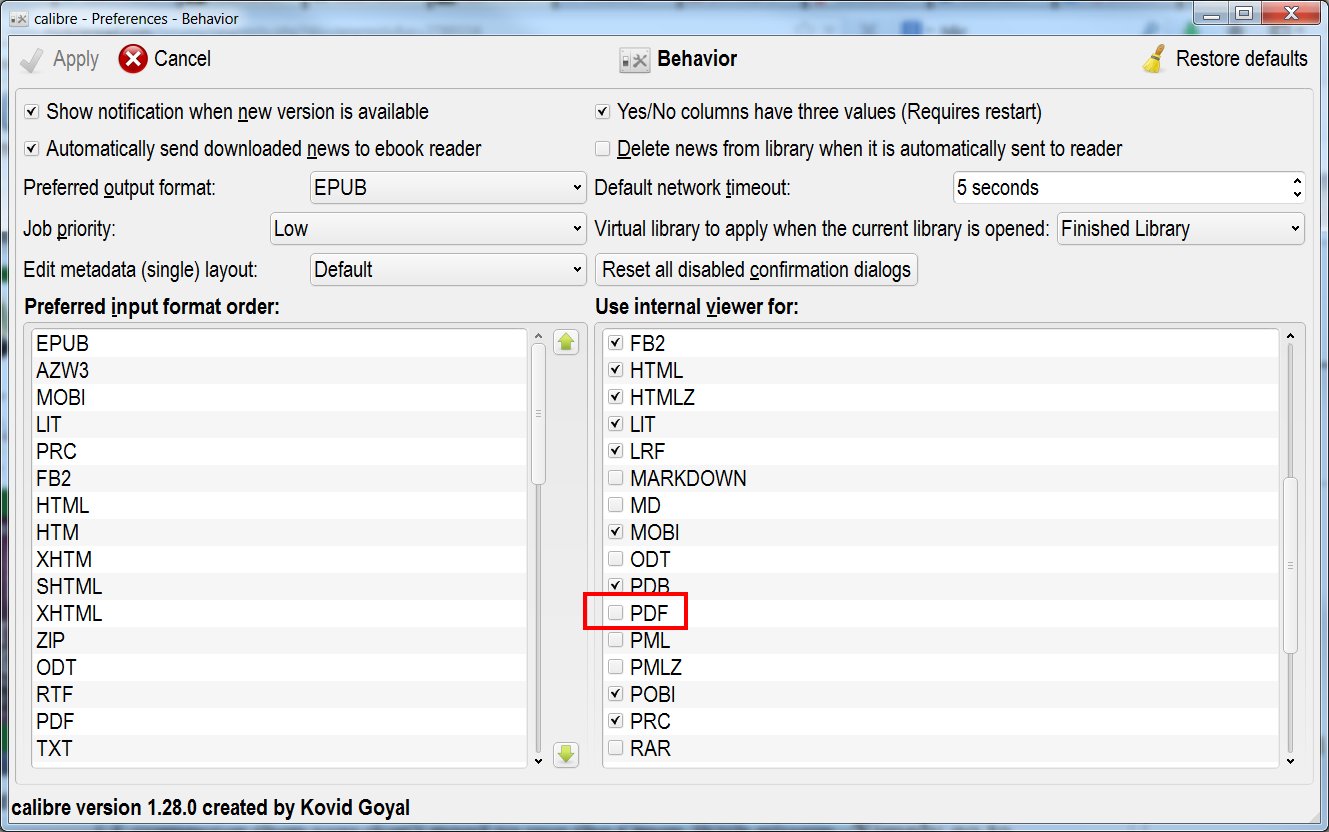Select PRC in input format order
Image resolution: width=1329 pixels, height=832 pixels.
(279, 451)
